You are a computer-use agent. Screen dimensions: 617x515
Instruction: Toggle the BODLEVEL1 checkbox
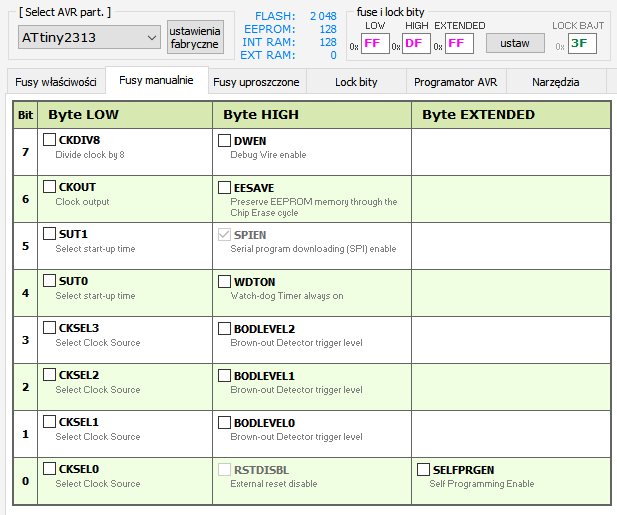click(224, 375)
